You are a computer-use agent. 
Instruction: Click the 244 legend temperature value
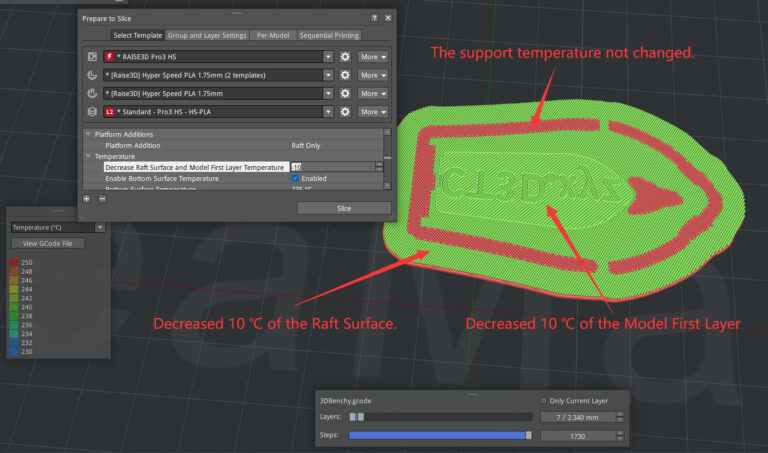(26, 289)
